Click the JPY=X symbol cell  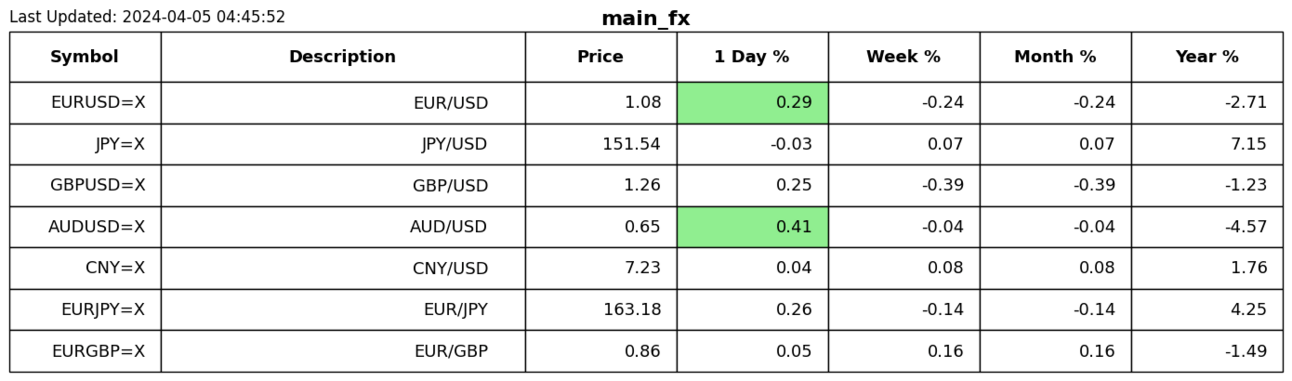(85, 144)
